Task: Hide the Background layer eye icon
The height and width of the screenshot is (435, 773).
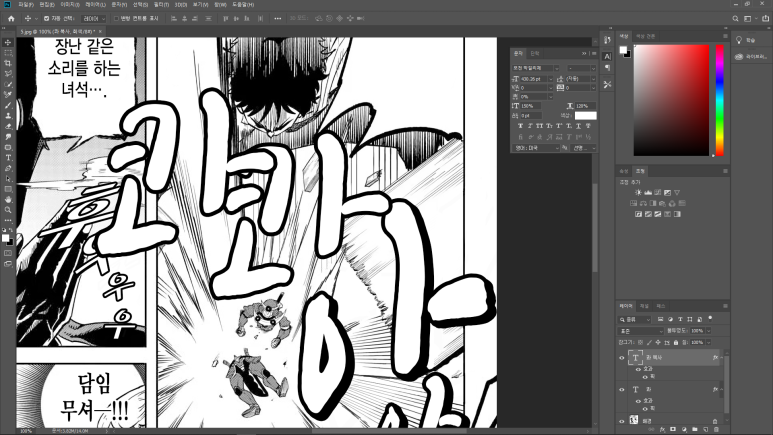Action: coord(622,421)
